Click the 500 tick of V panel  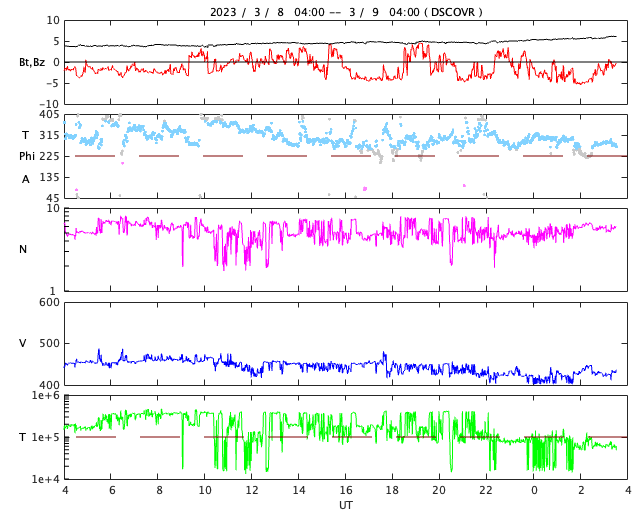coord(49,343)
